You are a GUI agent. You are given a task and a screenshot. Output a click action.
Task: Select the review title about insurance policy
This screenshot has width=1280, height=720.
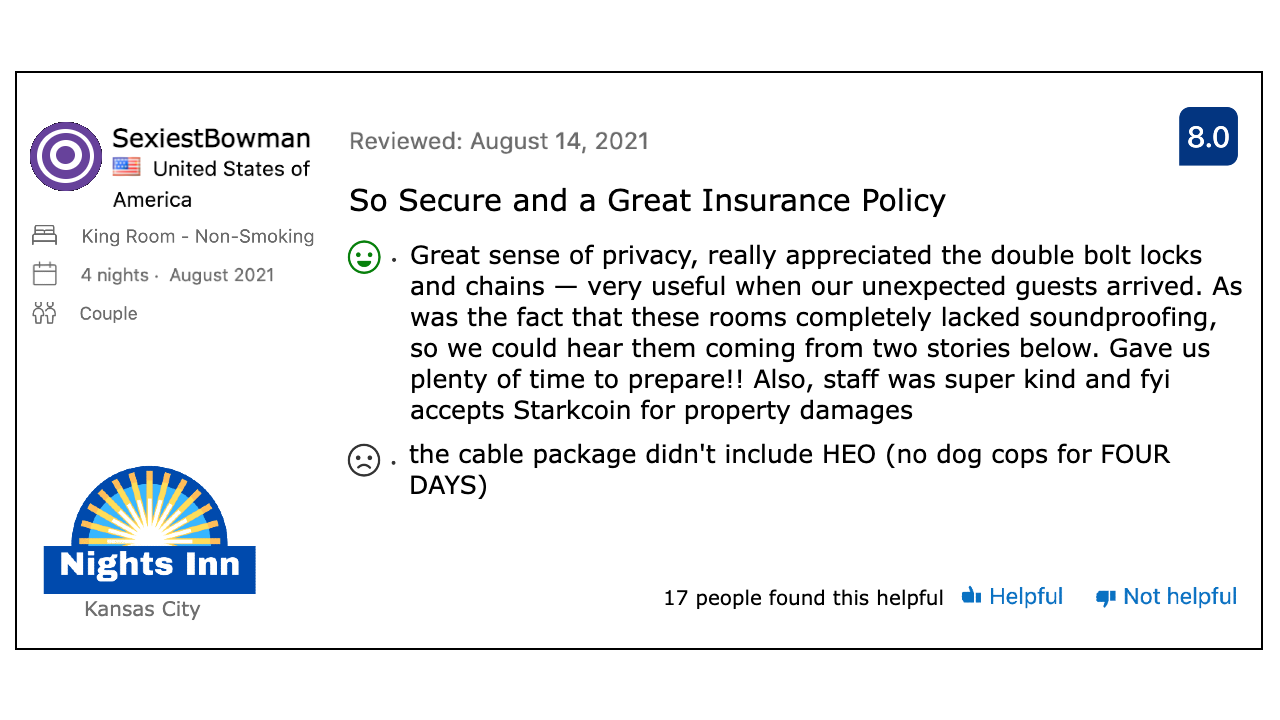click(x=646, y=200)
